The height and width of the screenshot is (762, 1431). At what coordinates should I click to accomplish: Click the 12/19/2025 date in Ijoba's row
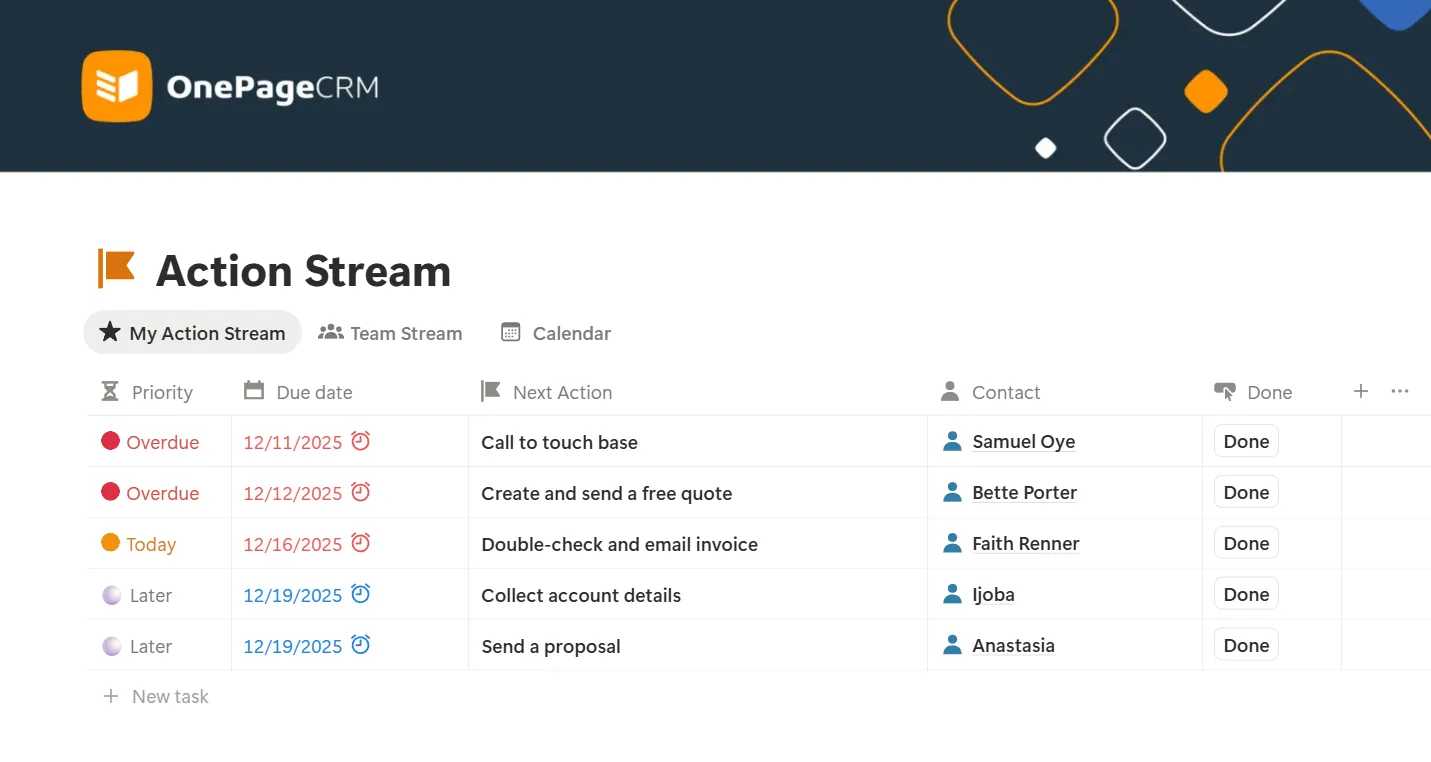point(293,595)
